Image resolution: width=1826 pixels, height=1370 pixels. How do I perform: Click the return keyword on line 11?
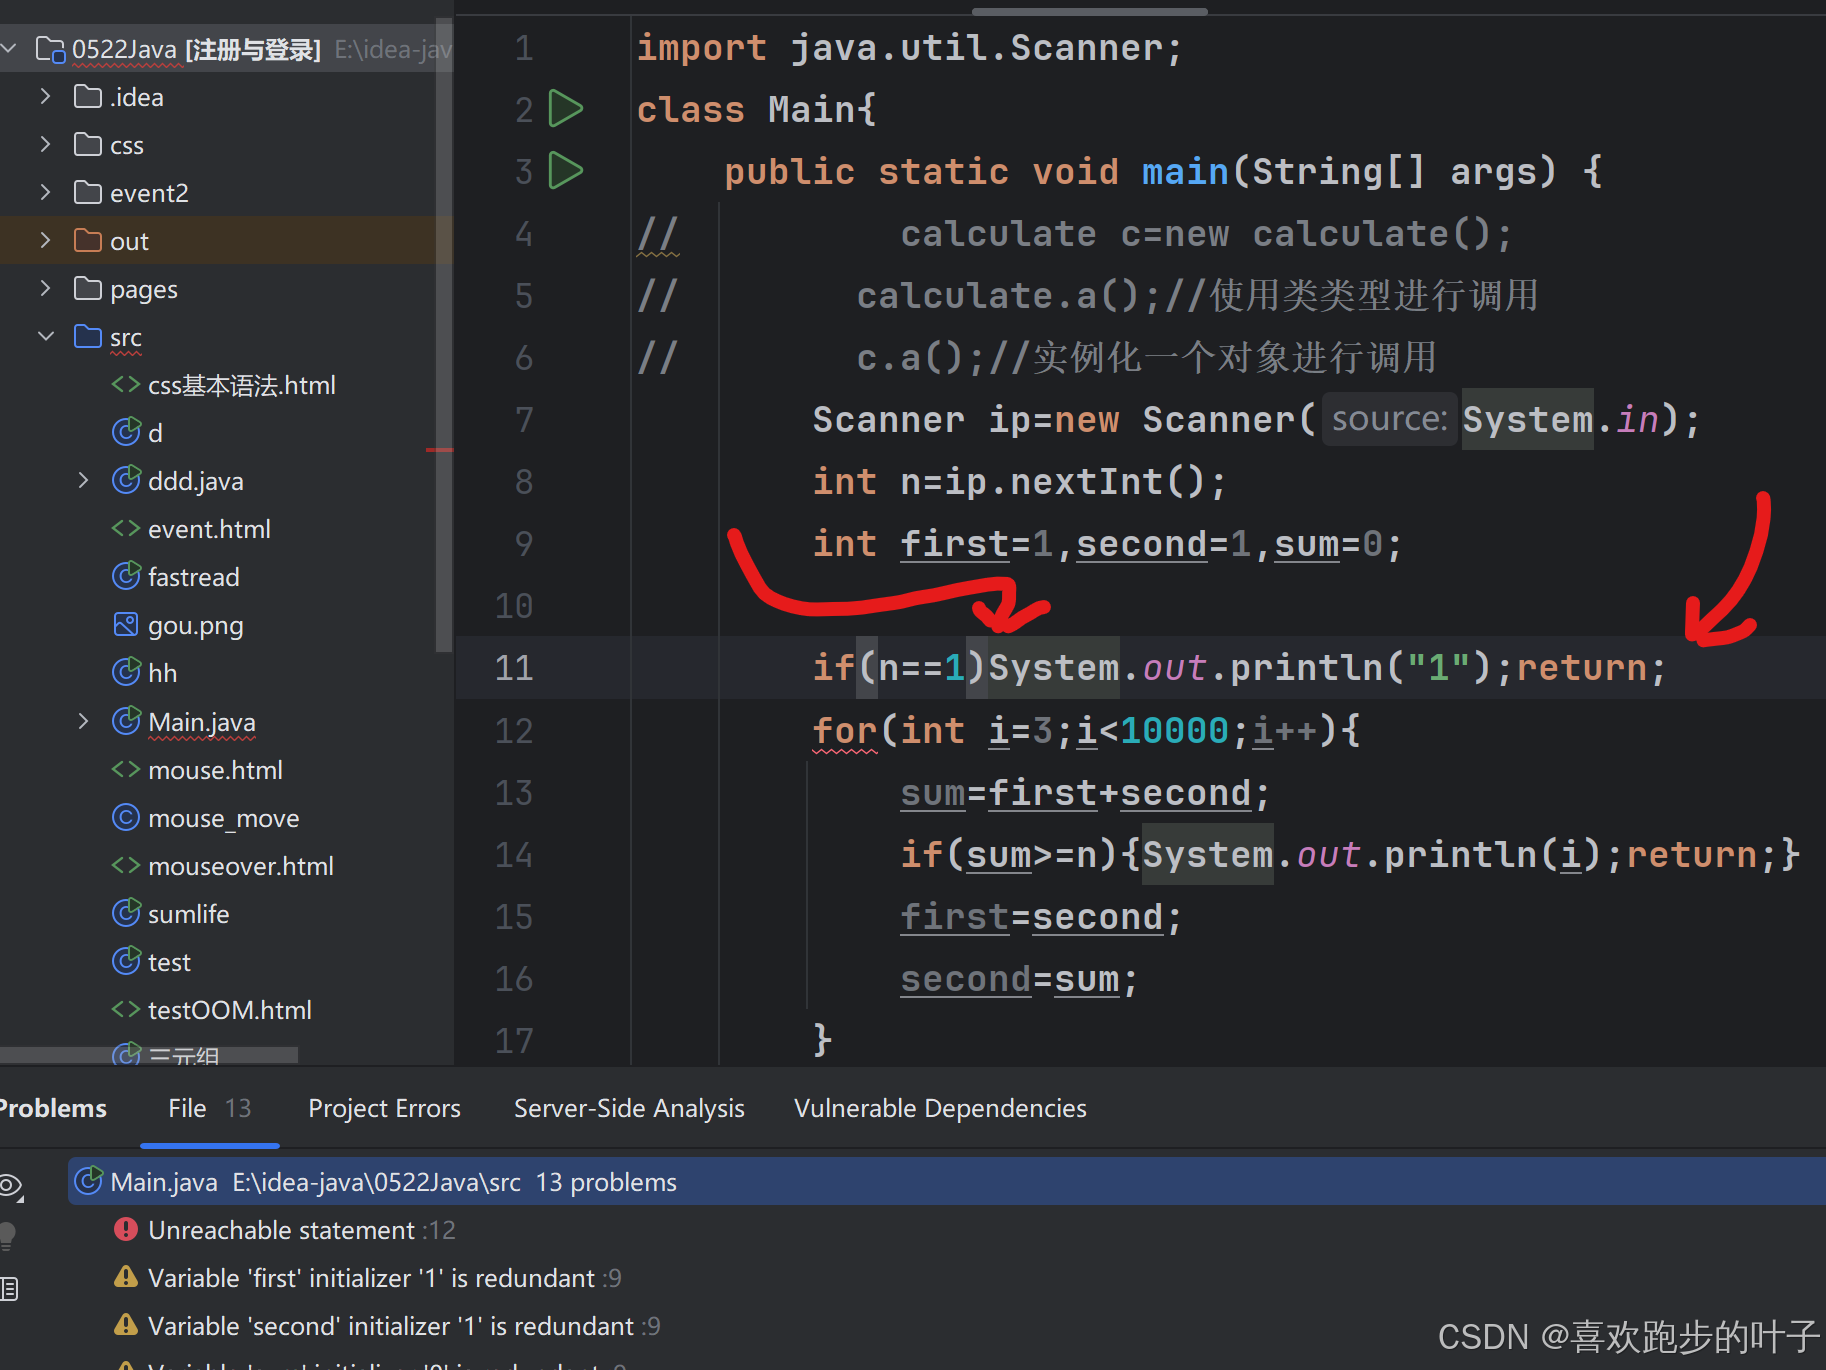(1581, 667)
